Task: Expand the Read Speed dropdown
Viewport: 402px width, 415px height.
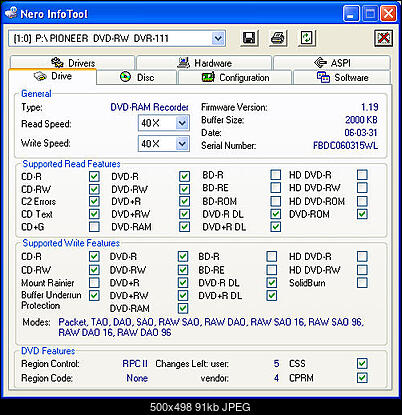Action: tap(182, 123)
